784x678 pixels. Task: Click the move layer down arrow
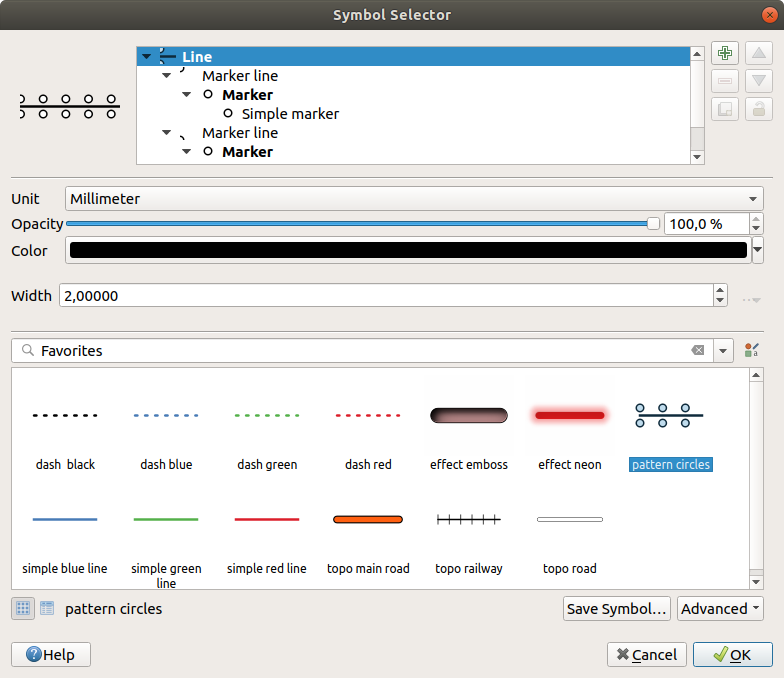[x=759, y=81]
